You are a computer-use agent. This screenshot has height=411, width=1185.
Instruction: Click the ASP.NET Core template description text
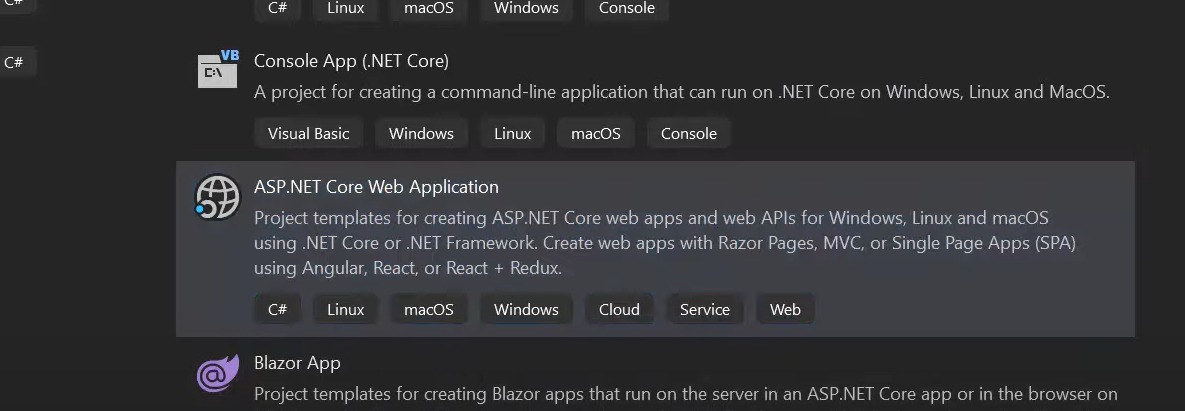[x=665, y=243]
